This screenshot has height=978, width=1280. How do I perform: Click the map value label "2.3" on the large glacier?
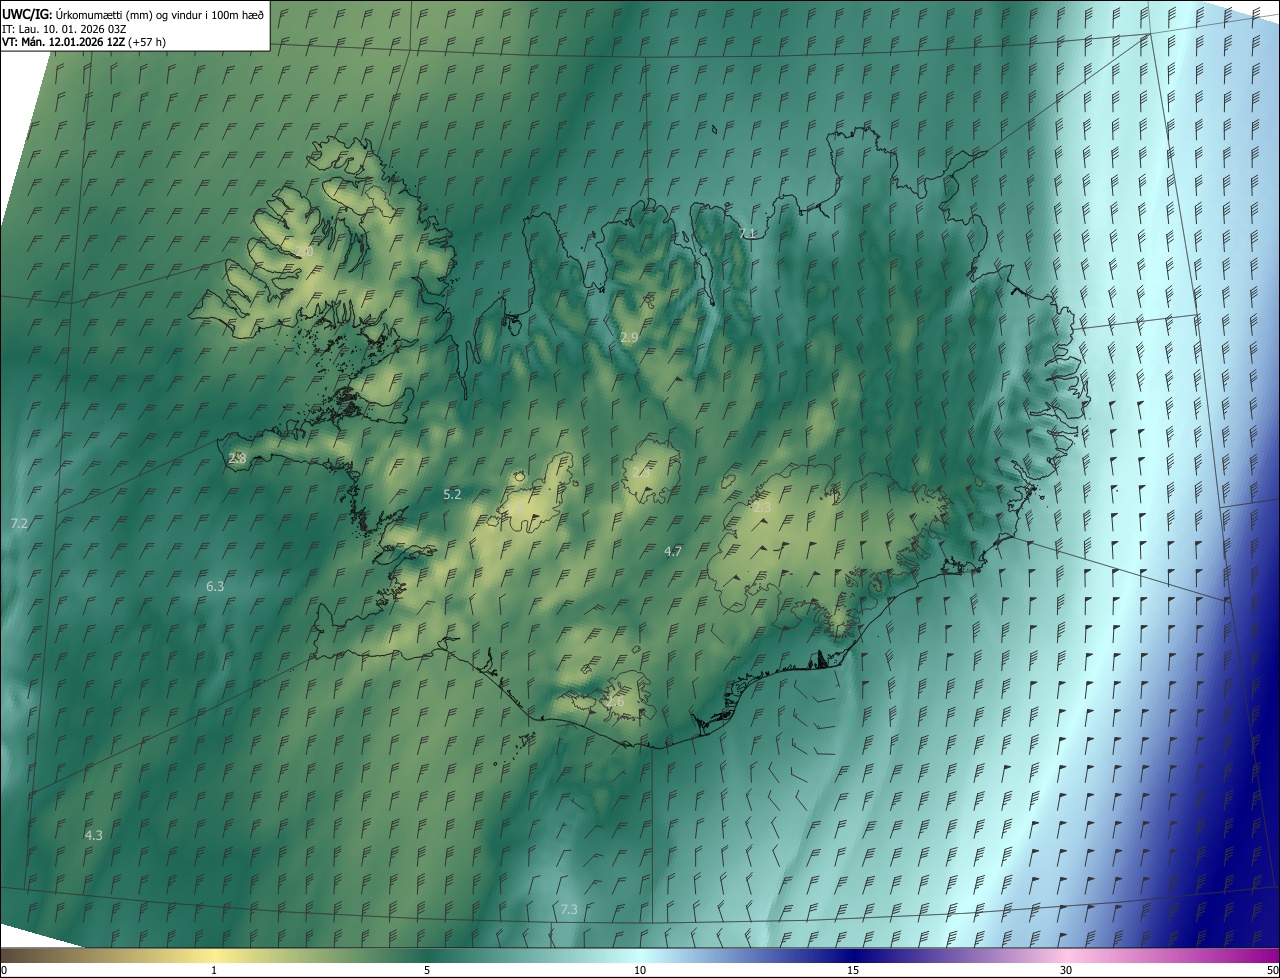point(762,508)
